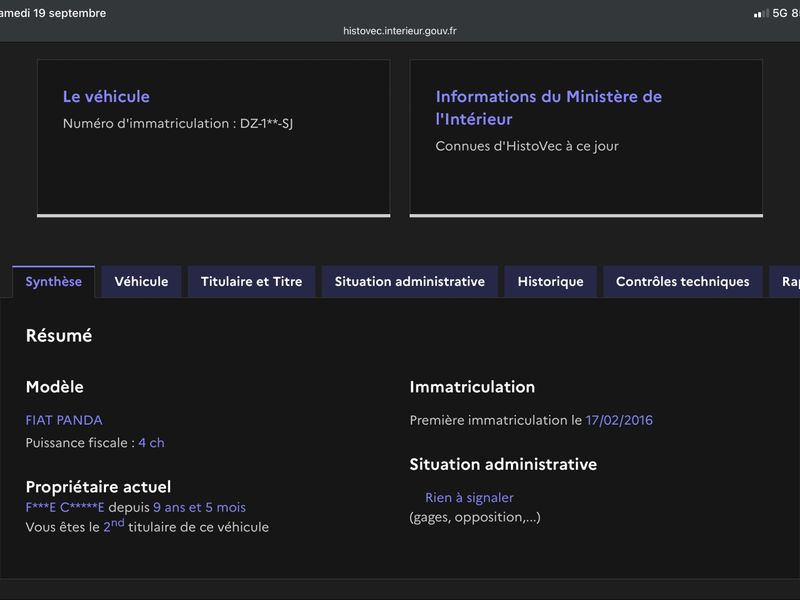Click the Résumé section heading

[59, 336]
